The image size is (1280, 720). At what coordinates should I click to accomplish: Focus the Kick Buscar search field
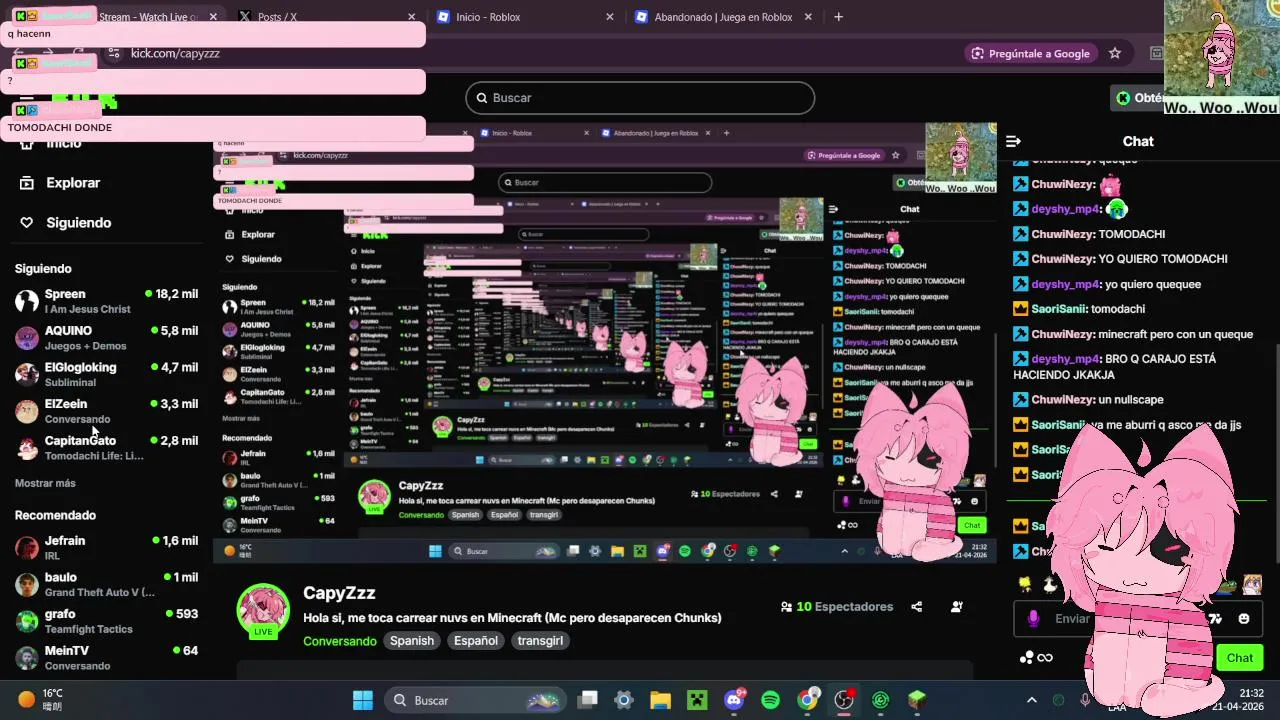tap(640, 98)
